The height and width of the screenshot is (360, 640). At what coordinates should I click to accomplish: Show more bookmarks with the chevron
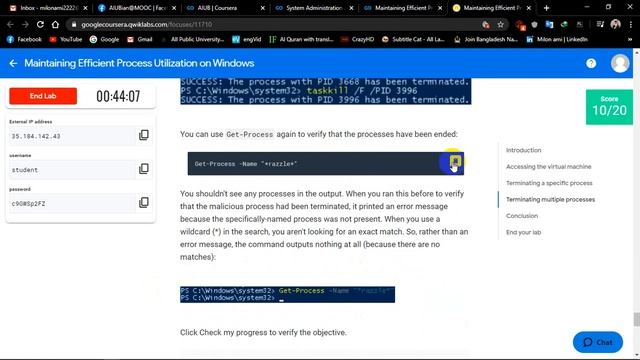tap(630, 39)
